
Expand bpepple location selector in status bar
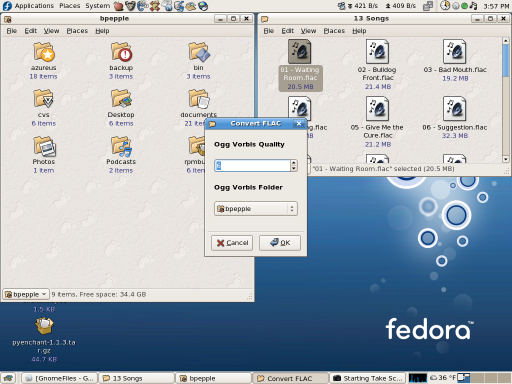click(26, 294)
